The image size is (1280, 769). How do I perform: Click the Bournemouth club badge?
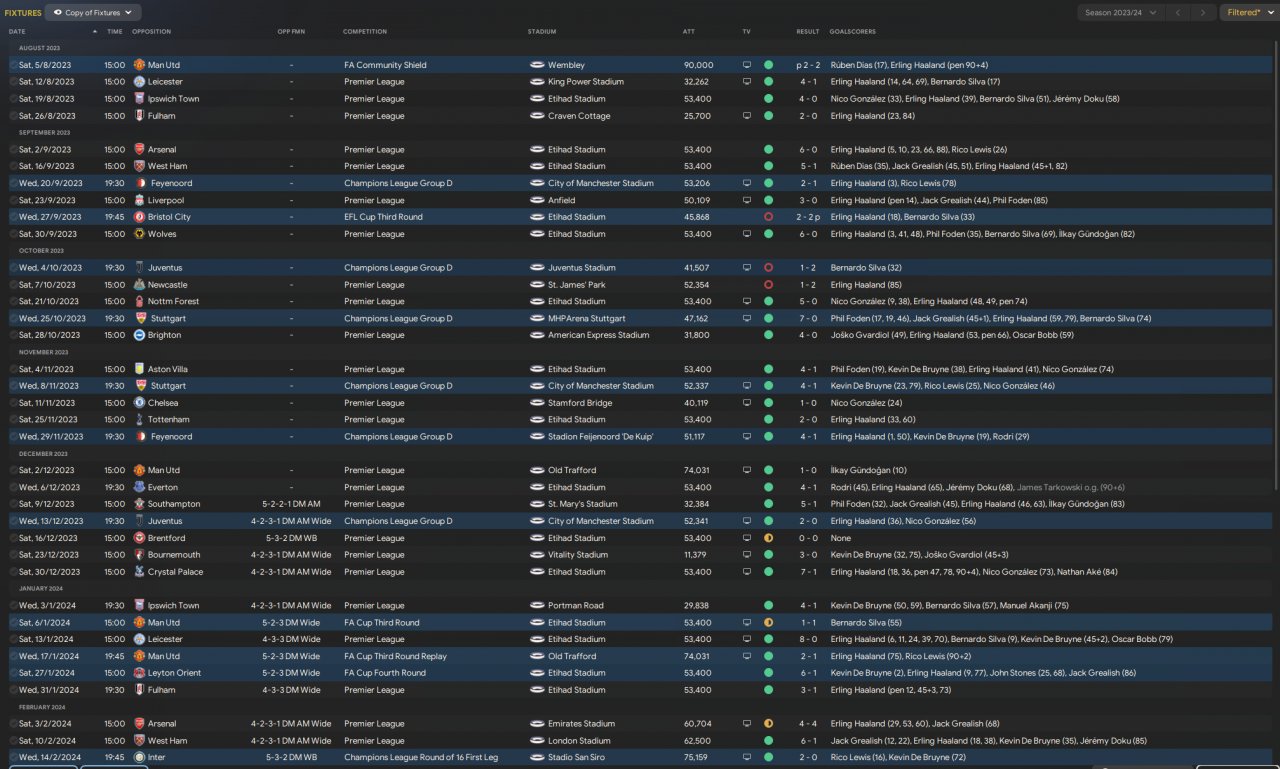(x=138, y=555)
